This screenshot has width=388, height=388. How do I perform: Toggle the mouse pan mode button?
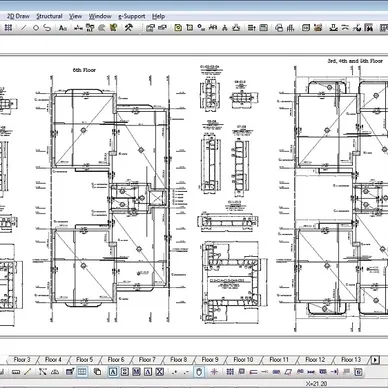tap(199, 371)
